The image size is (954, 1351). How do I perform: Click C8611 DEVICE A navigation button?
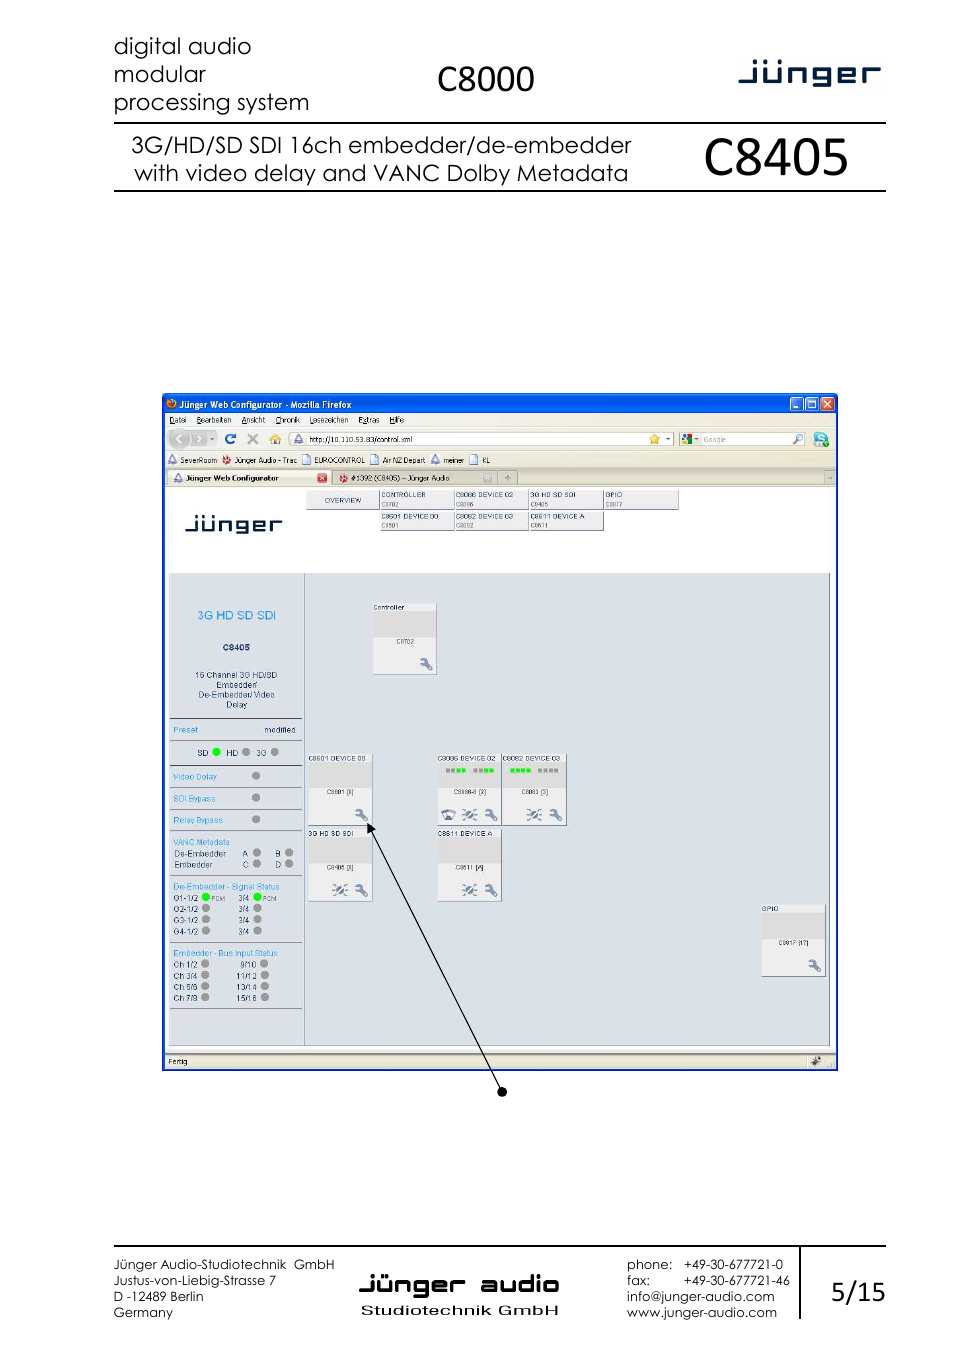[x=566, y=520]
